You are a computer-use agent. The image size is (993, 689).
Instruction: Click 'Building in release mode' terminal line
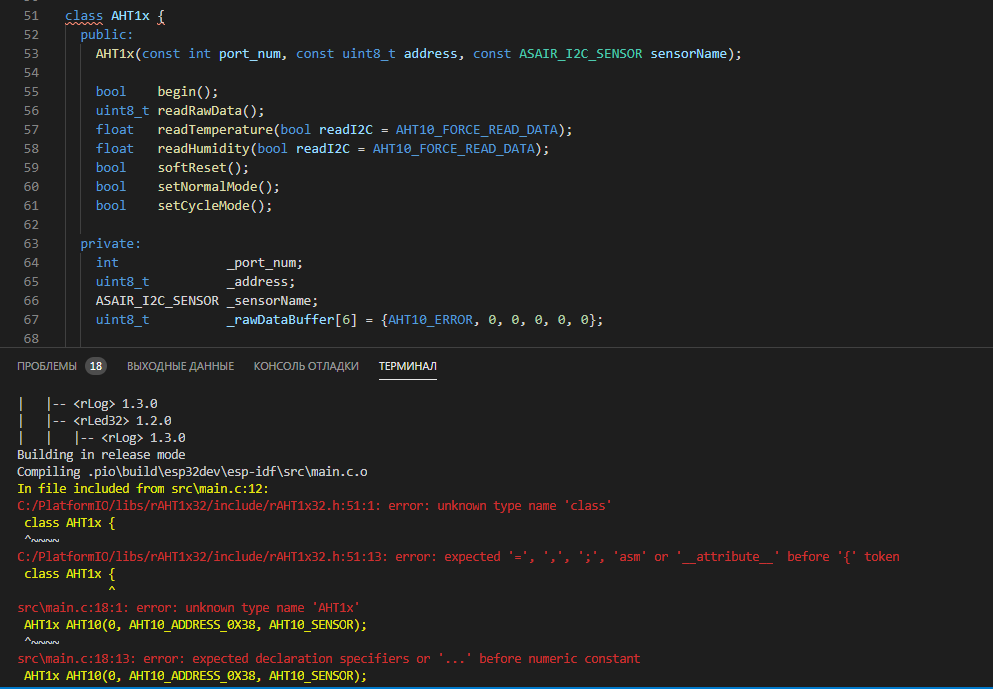(101, 455)
